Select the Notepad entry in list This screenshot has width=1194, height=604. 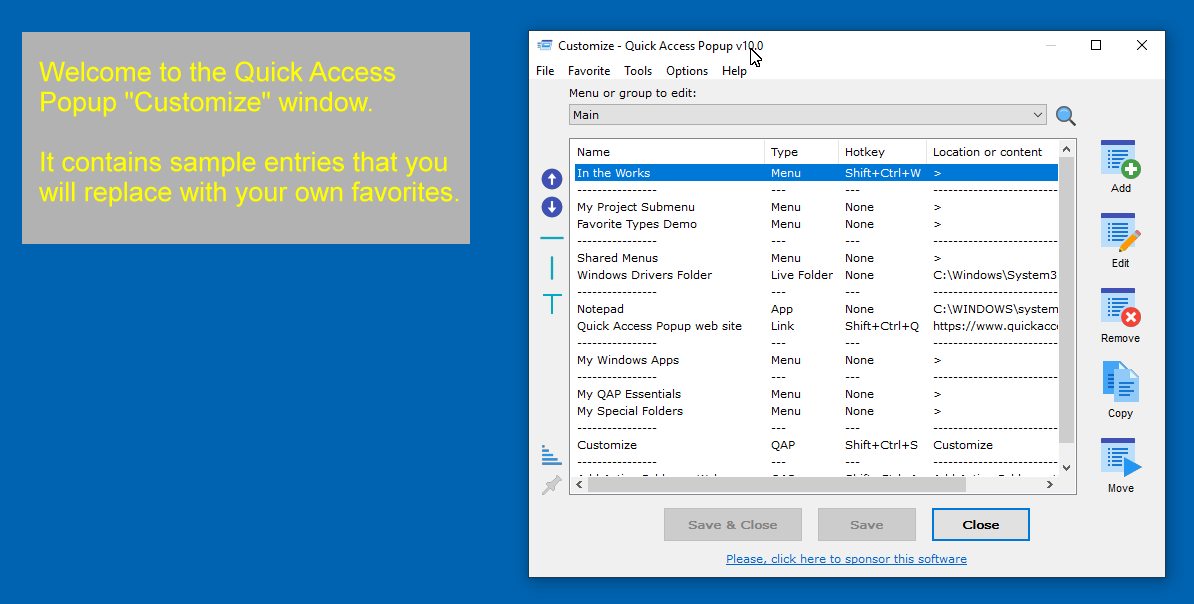coord(600,309)
